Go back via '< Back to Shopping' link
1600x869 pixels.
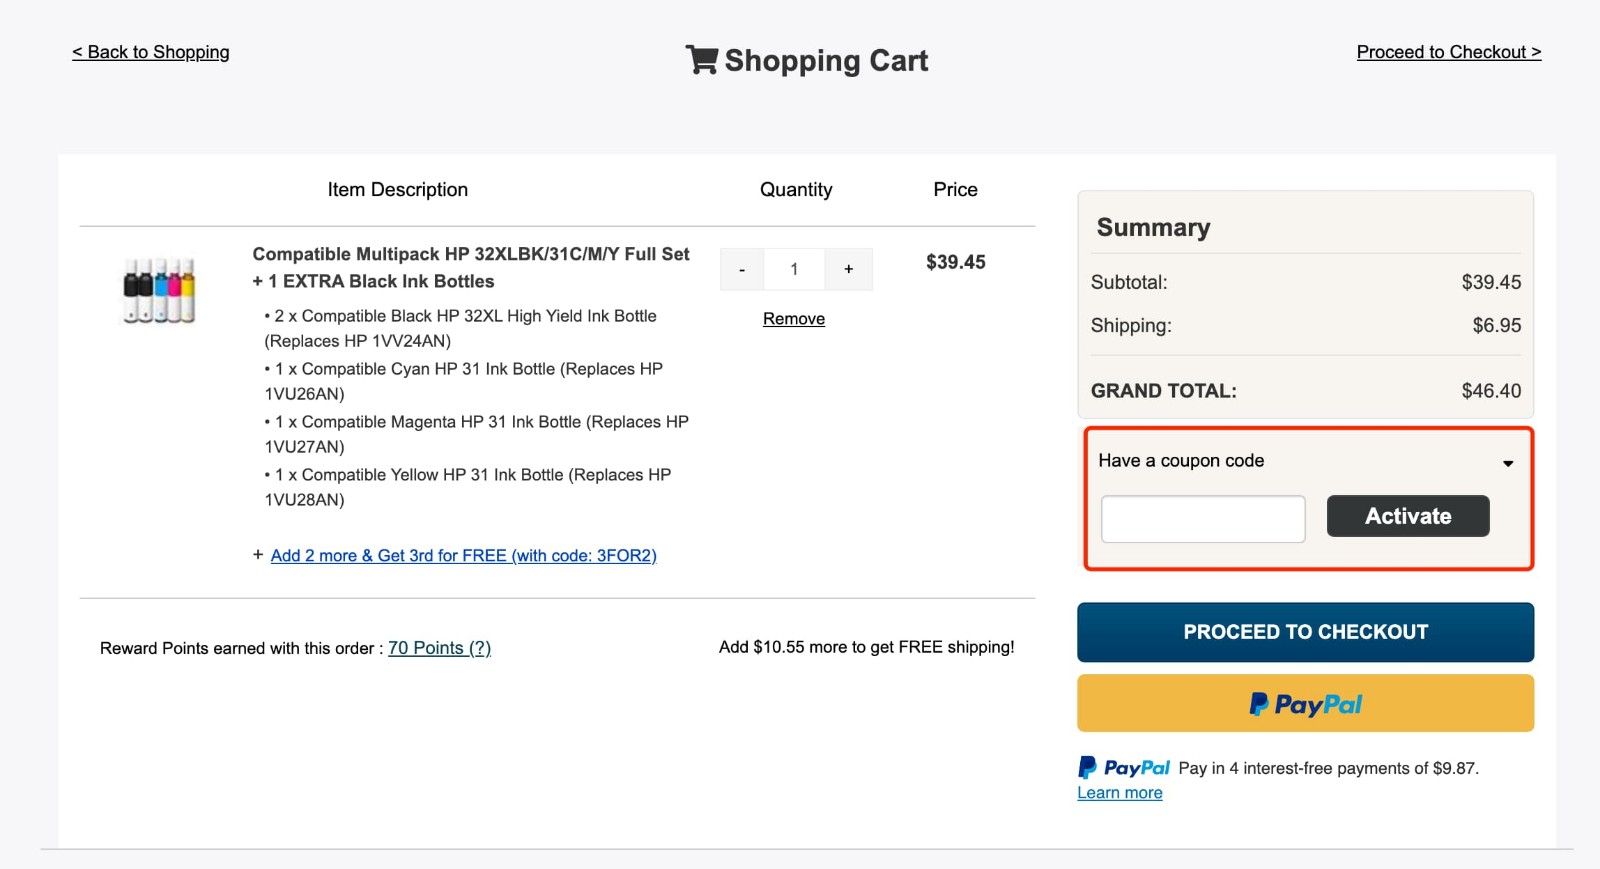point(151,52)
